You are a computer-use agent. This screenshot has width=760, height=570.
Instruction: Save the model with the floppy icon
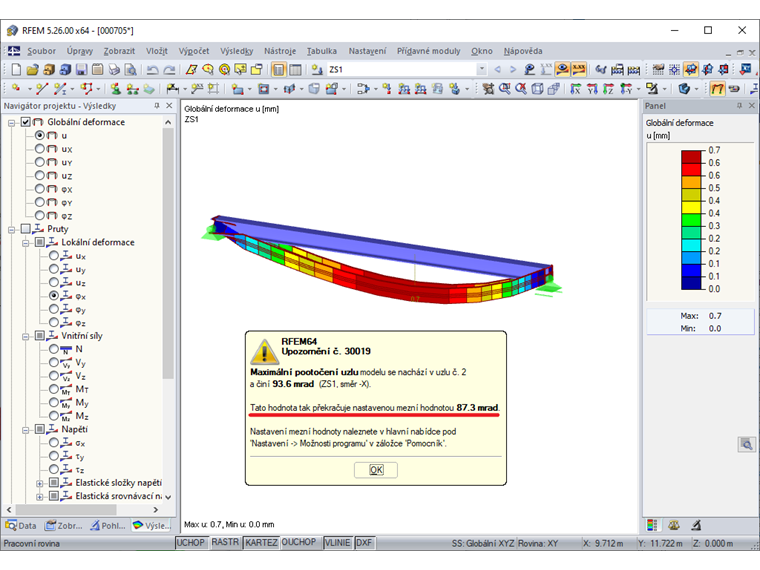click(81, 69)
